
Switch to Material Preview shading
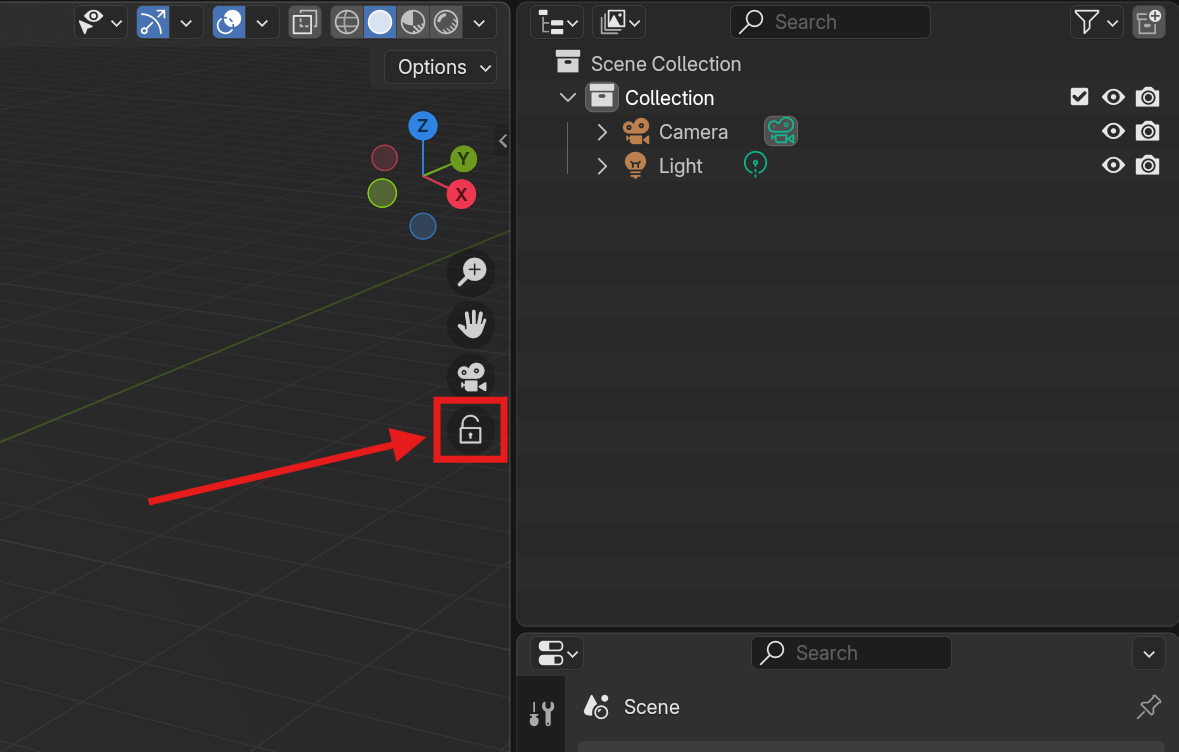click(413, 23)
